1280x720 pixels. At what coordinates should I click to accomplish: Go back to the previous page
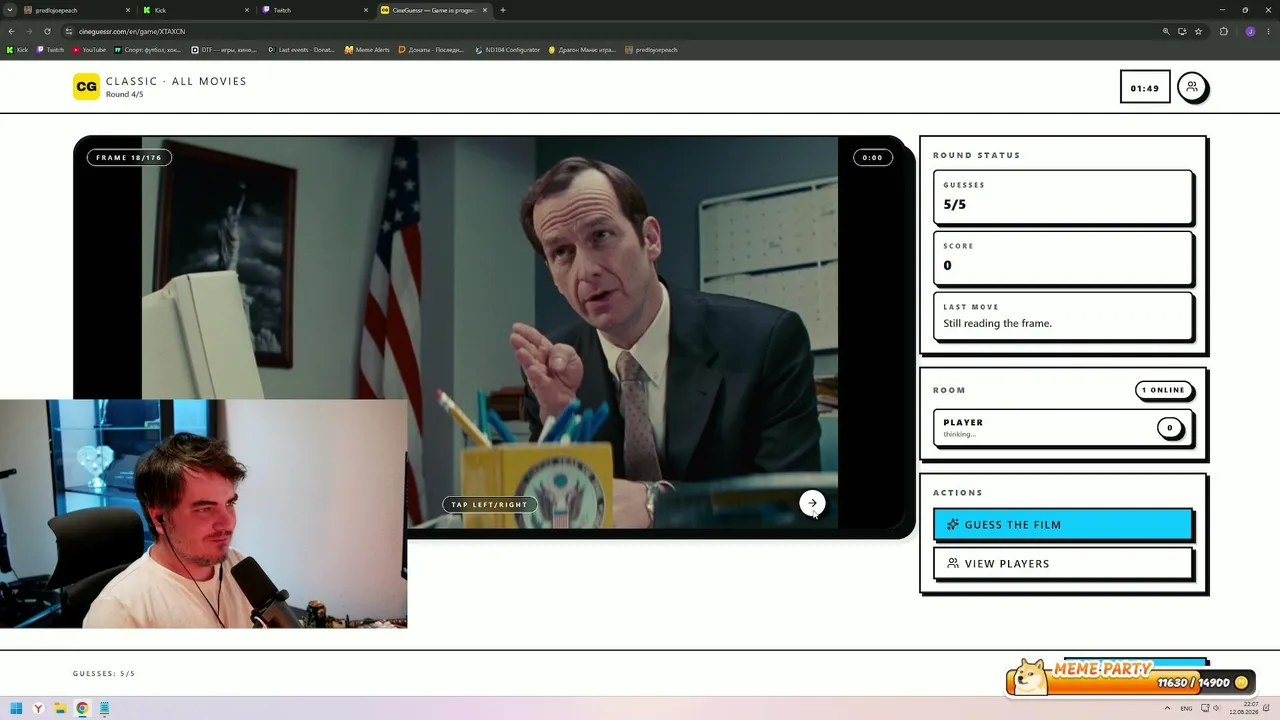click(12, 31)
